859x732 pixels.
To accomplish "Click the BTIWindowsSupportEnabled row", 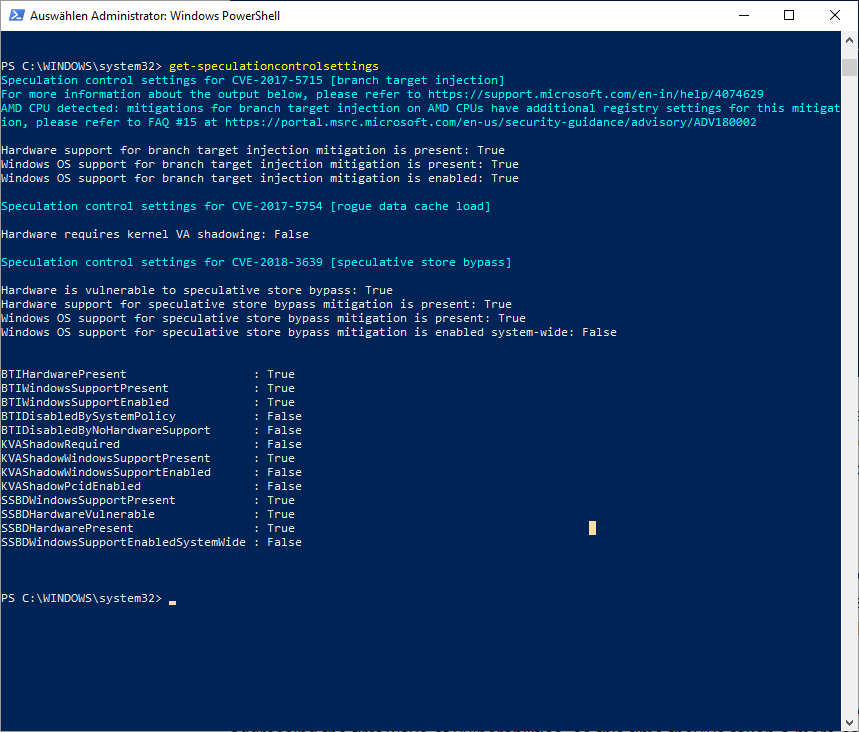I will (x=147, y=402).
